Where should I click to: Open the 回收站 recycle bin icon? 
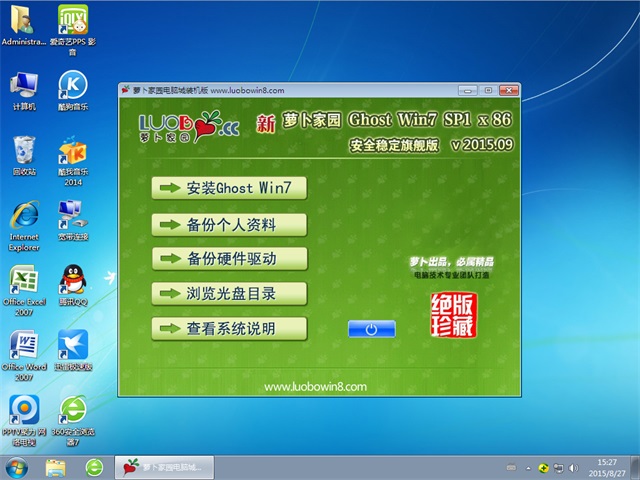[x=24, y=151]
